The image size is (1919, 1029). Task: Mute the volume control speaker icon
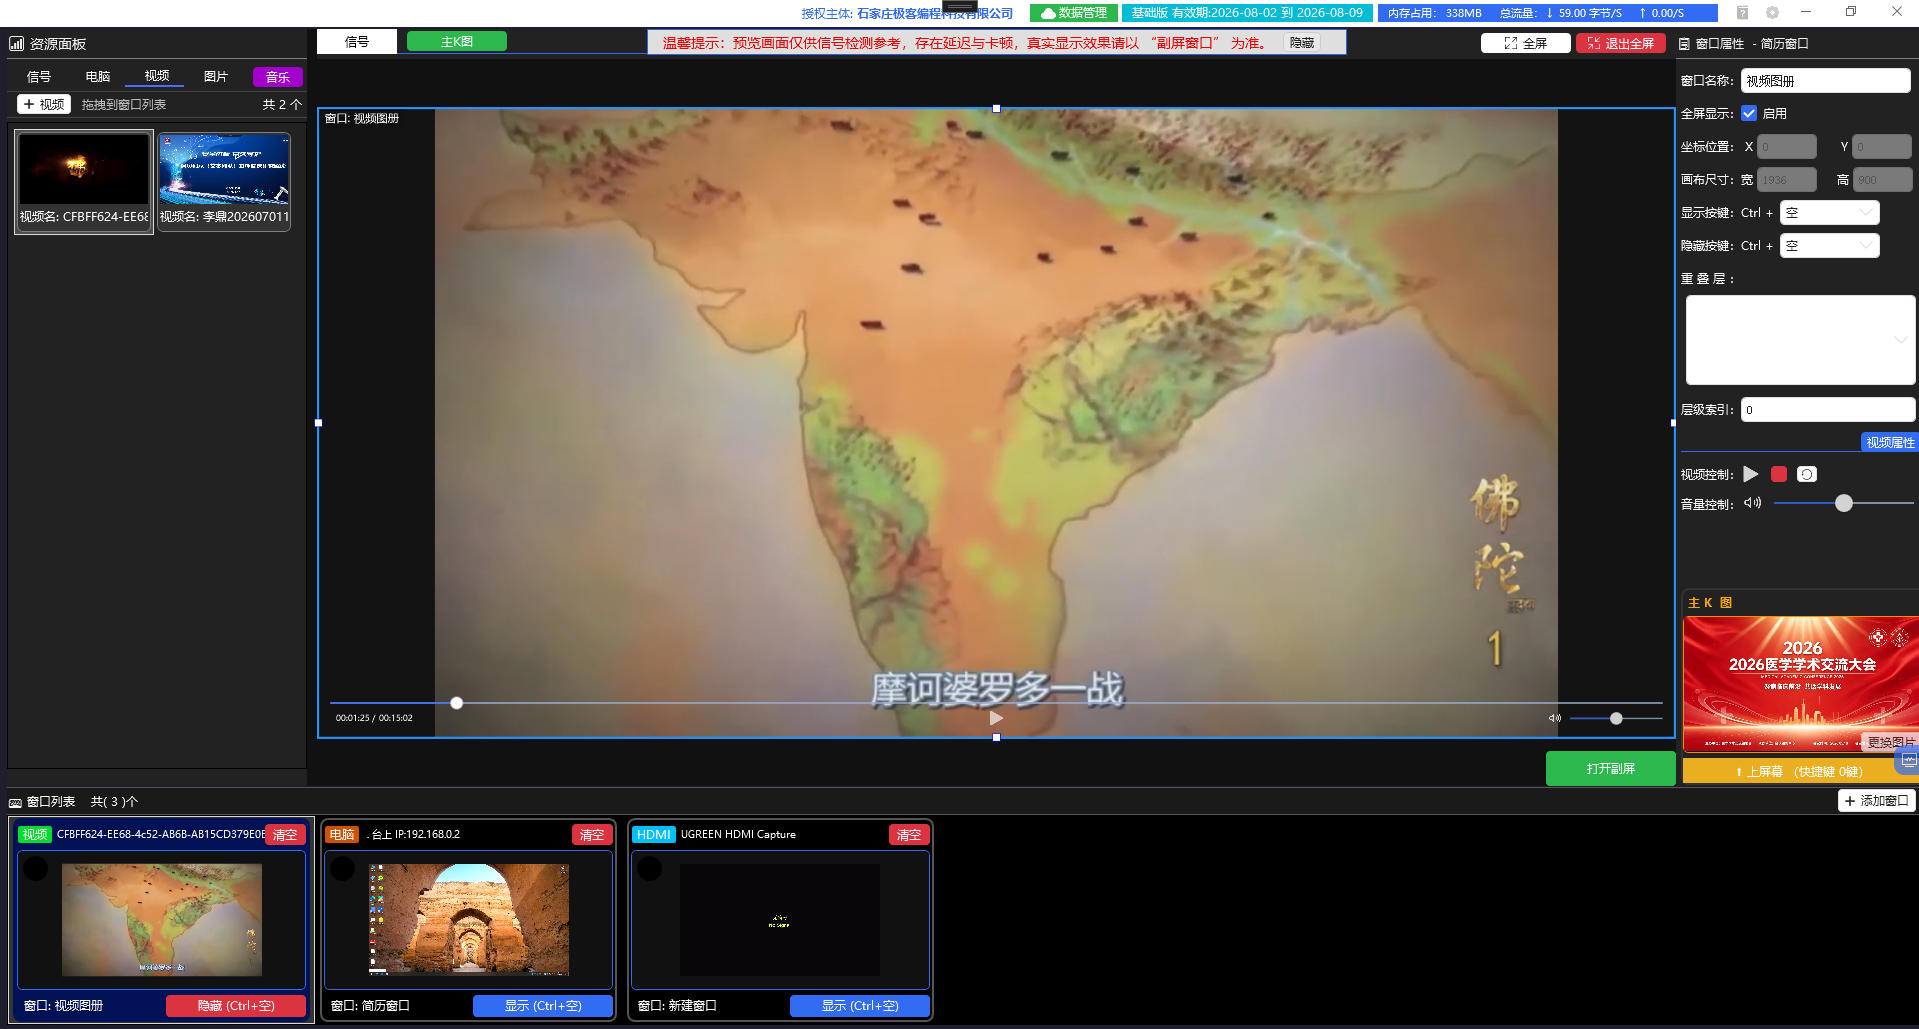click(x=1752, y=503)
